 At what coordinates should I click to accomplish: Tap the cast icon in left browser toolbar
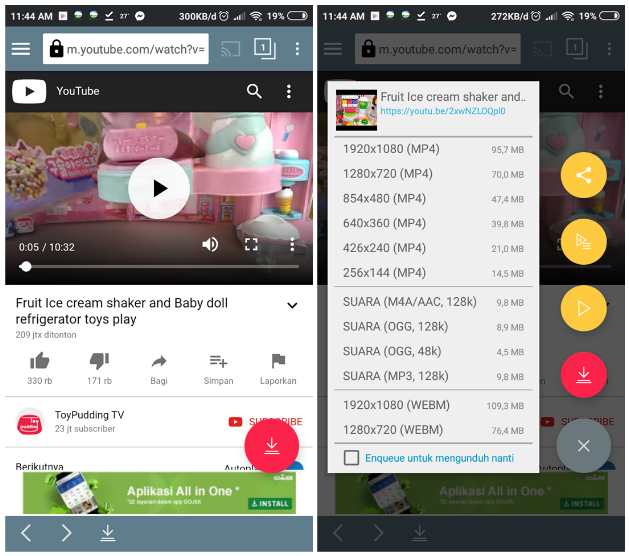pyautogui.click(x=230, y=49)
